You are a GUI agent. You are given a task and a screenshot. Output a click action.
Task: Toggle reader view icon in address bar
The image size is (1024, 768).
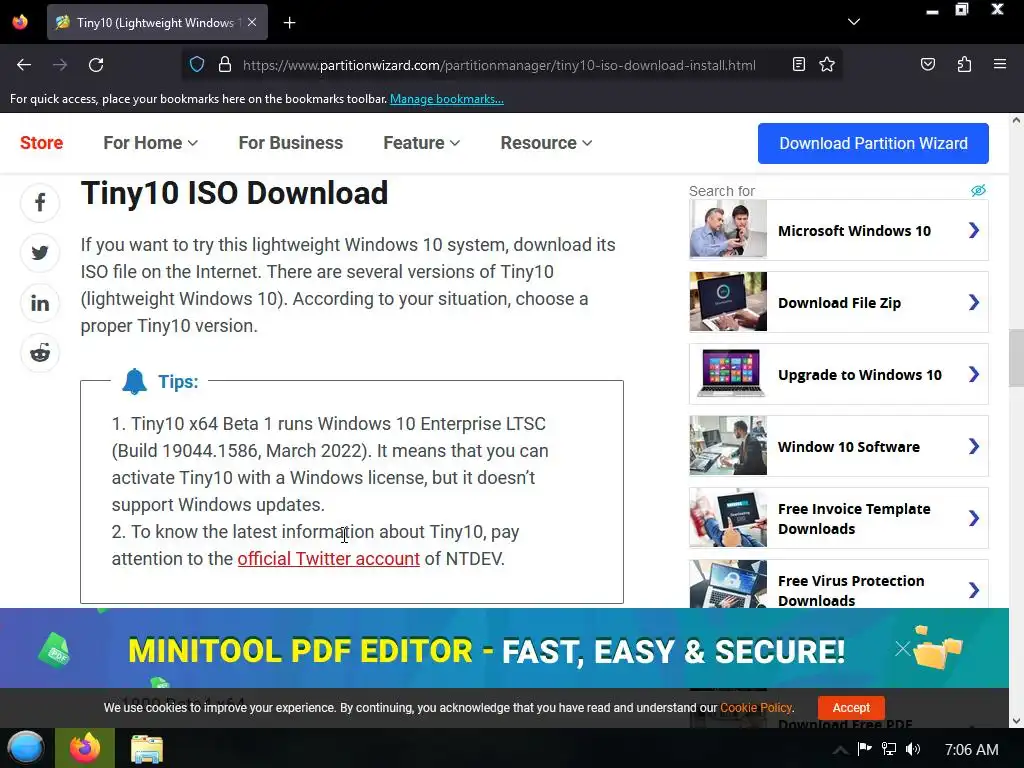[799, 64]
